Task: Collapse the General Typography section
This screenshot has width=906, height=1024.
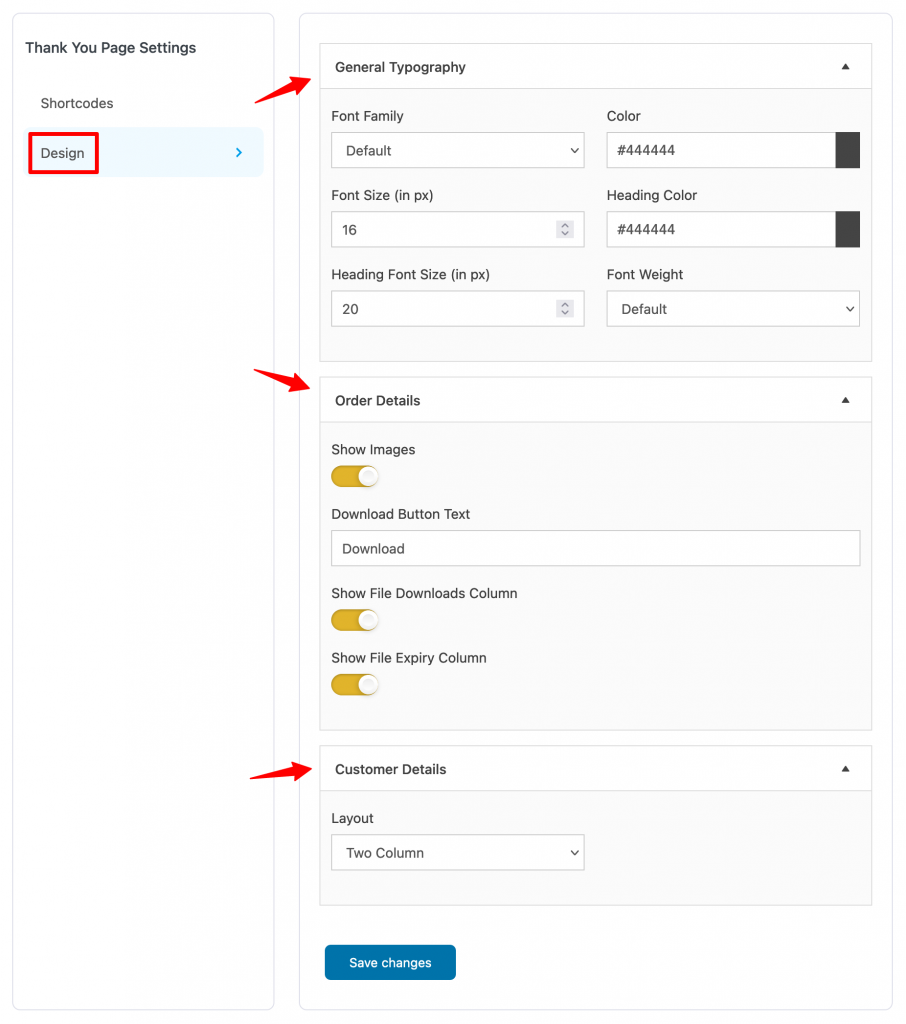Action: [x=846, y=66]
